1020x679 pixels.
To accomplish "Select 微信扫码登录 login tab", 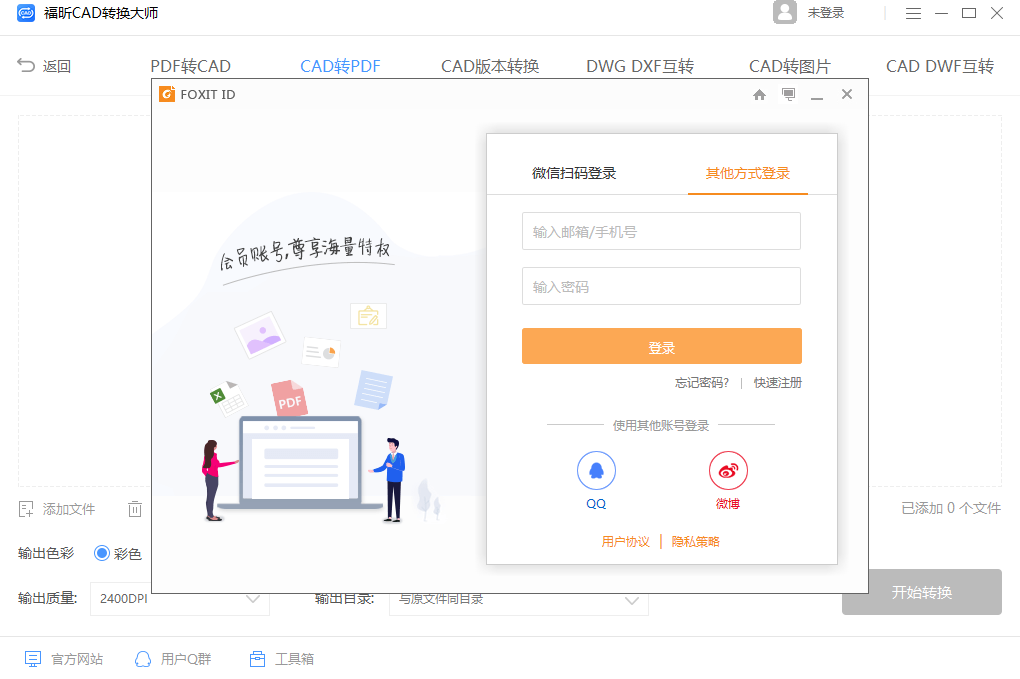I will point(574,173).
